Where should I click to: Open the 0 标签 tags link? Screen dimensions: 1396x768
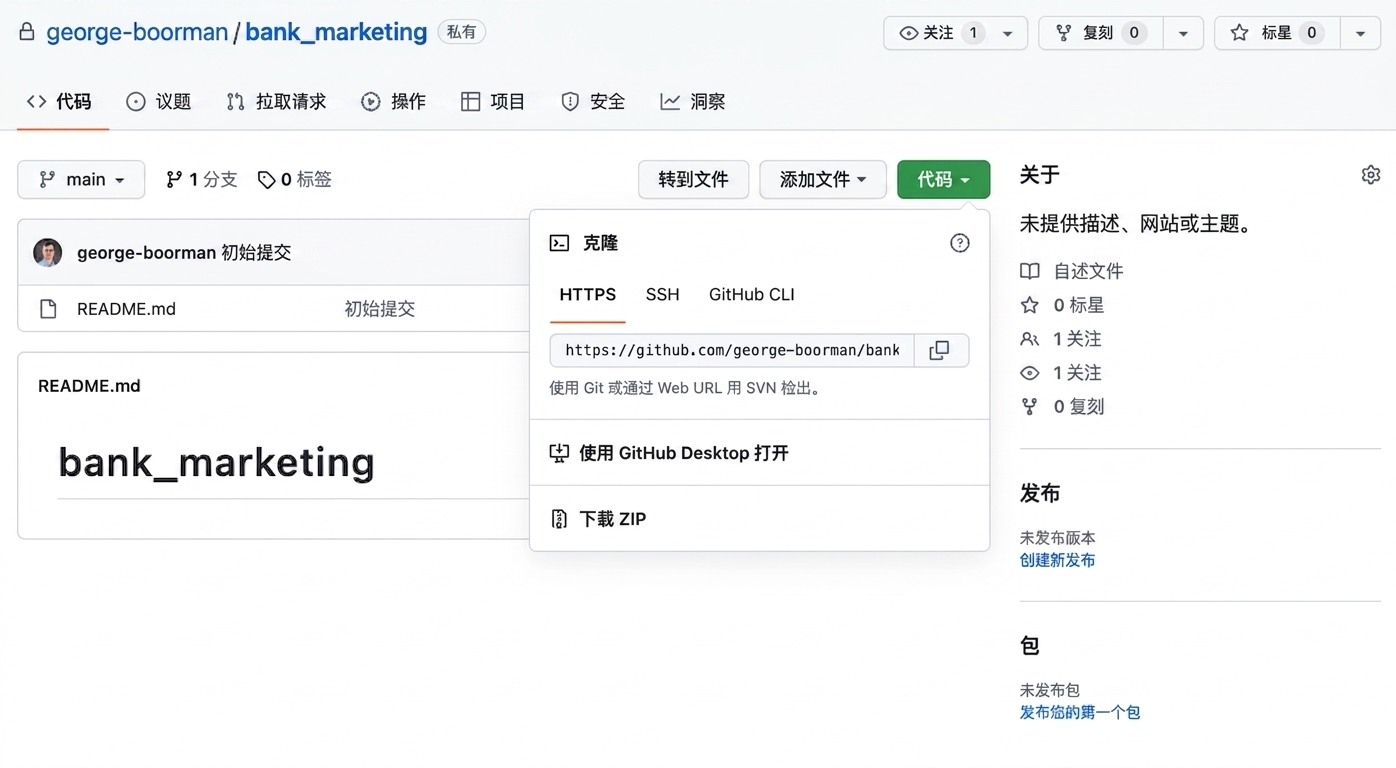click(294, 180)
